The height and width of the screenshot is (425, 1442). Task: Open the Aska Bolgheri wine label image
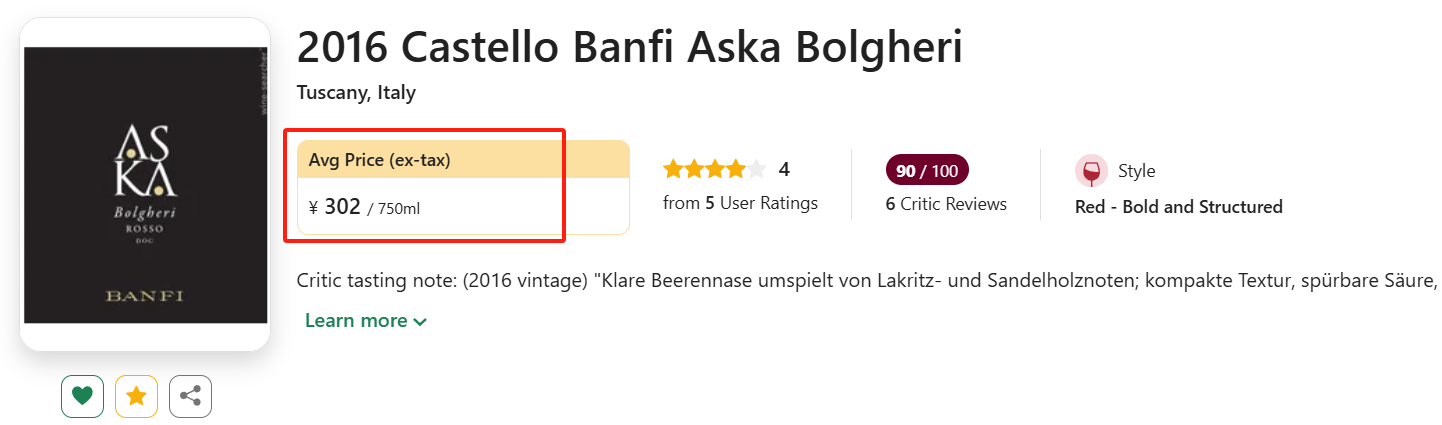(145, 185)
